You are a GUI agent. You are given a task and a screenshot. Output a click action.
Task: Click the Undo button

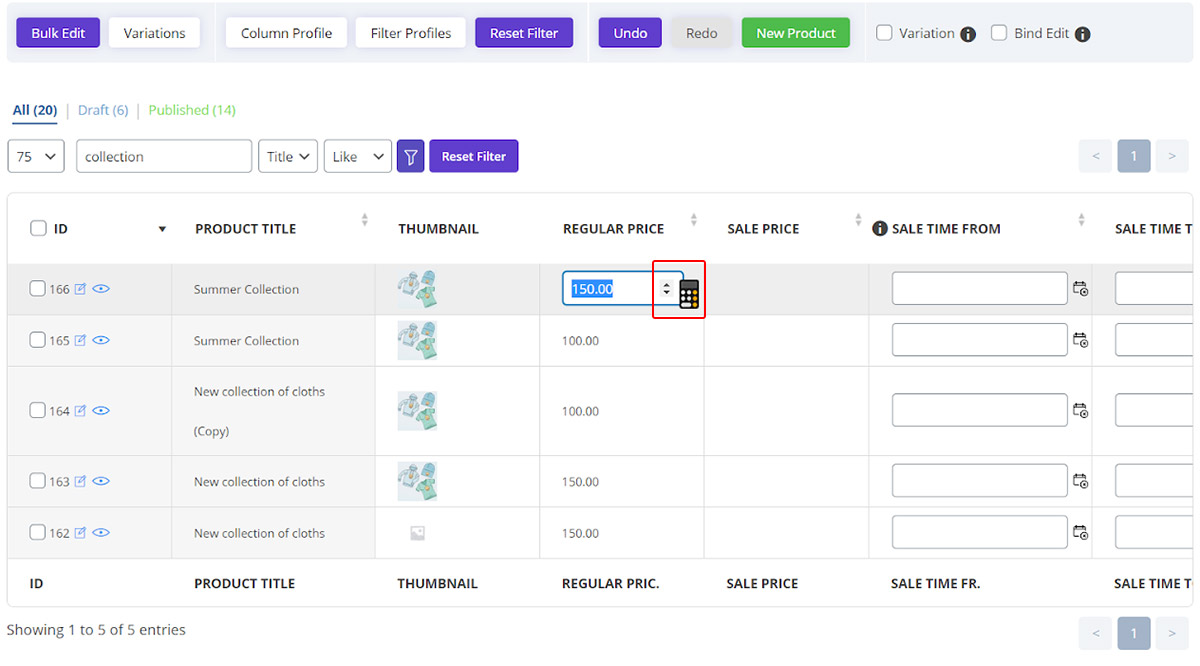tap(630, 33)
